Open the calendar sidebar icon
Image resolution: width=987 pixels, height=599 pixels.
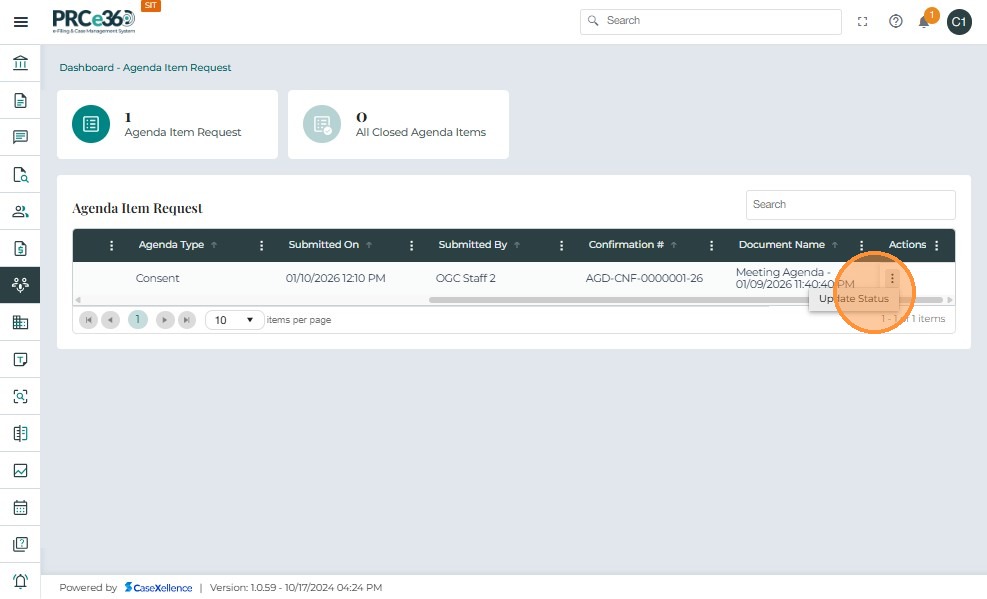20,507
